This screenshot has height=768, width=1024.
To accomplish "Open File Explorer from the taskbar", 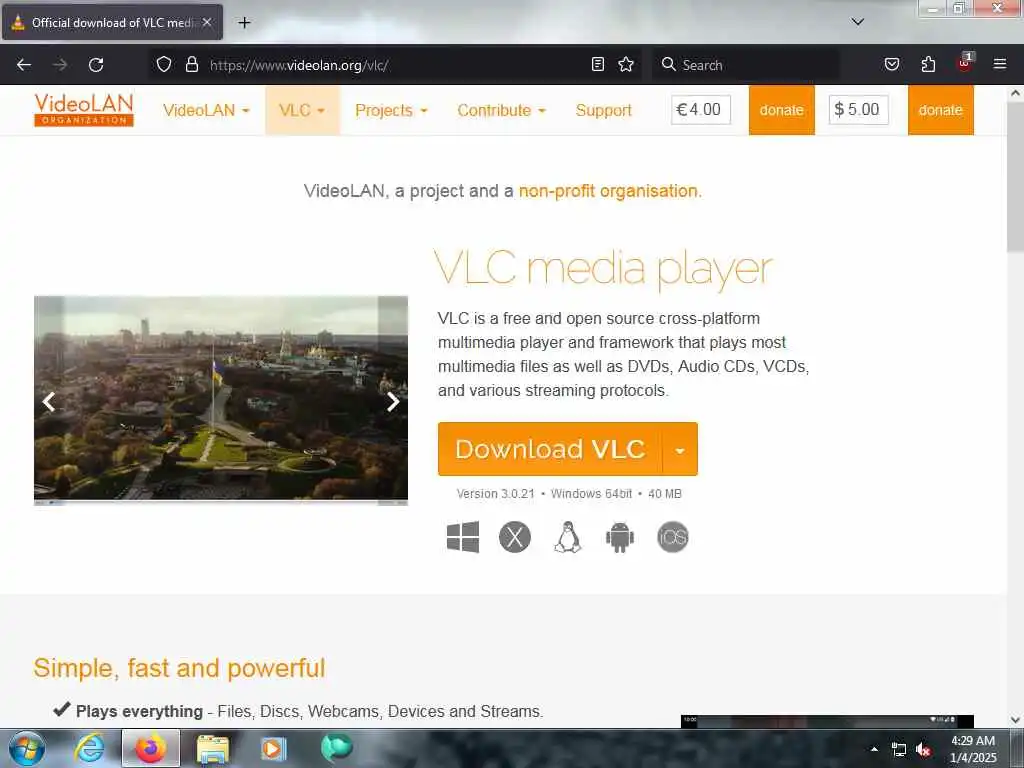I will click(213, 749).
